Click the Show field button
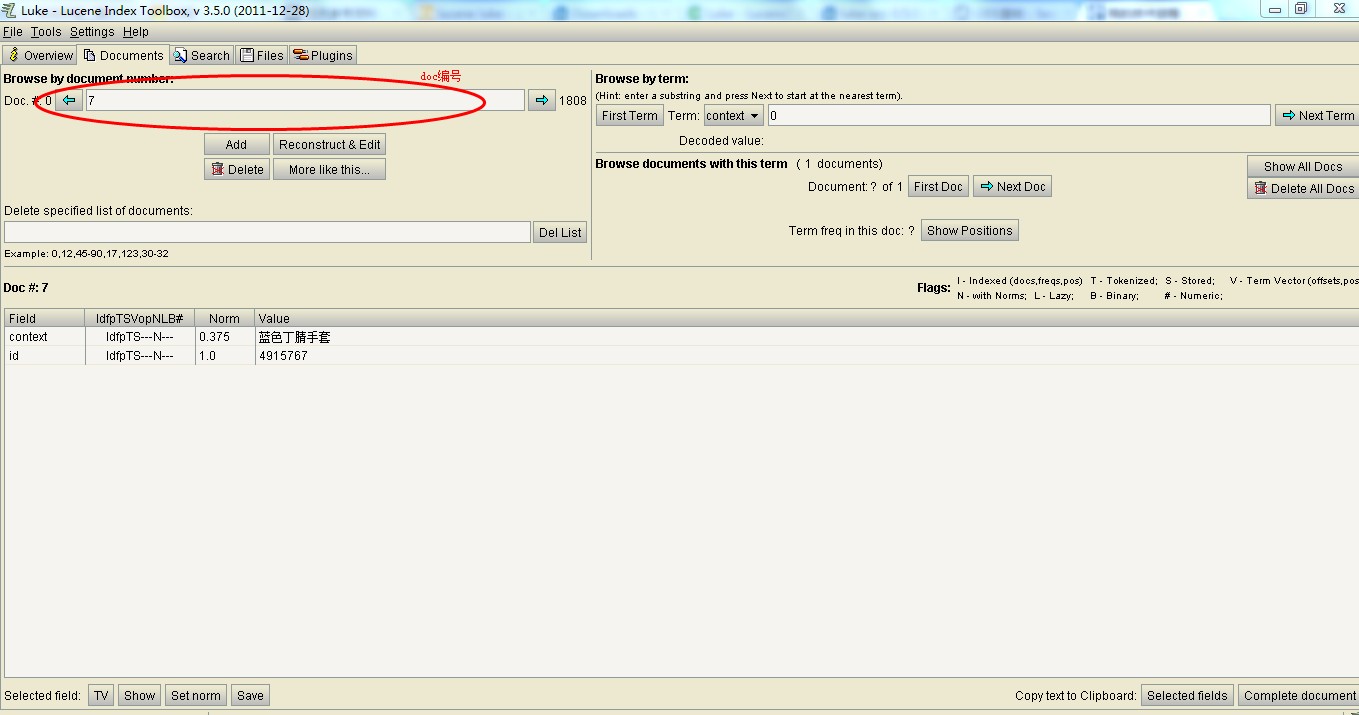 click(140, 695)
